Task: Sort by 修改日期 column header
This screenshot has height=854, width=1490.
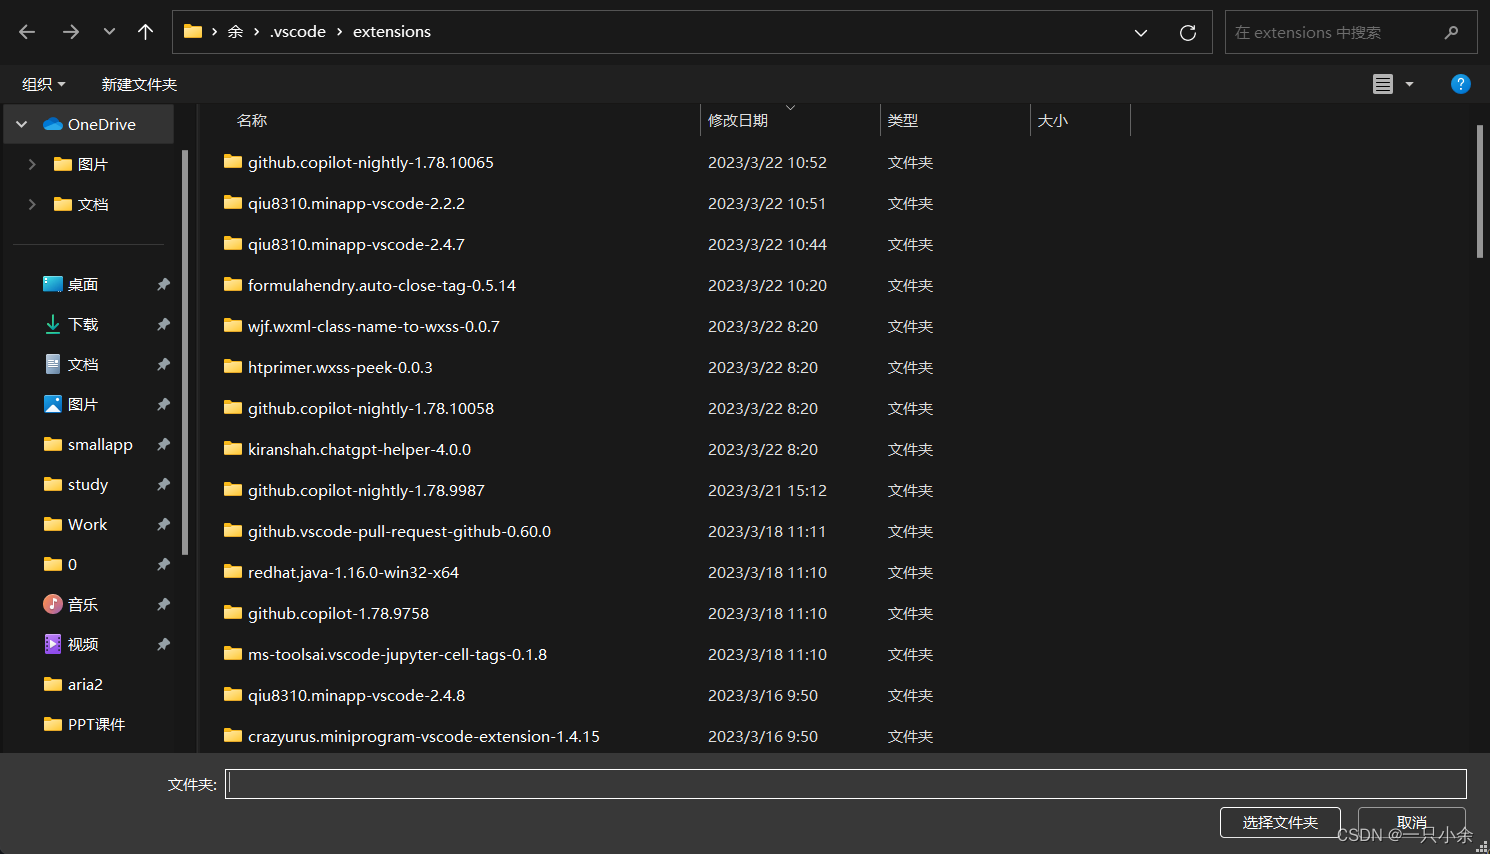Action: pyautogui.click(x=738, y=120)
